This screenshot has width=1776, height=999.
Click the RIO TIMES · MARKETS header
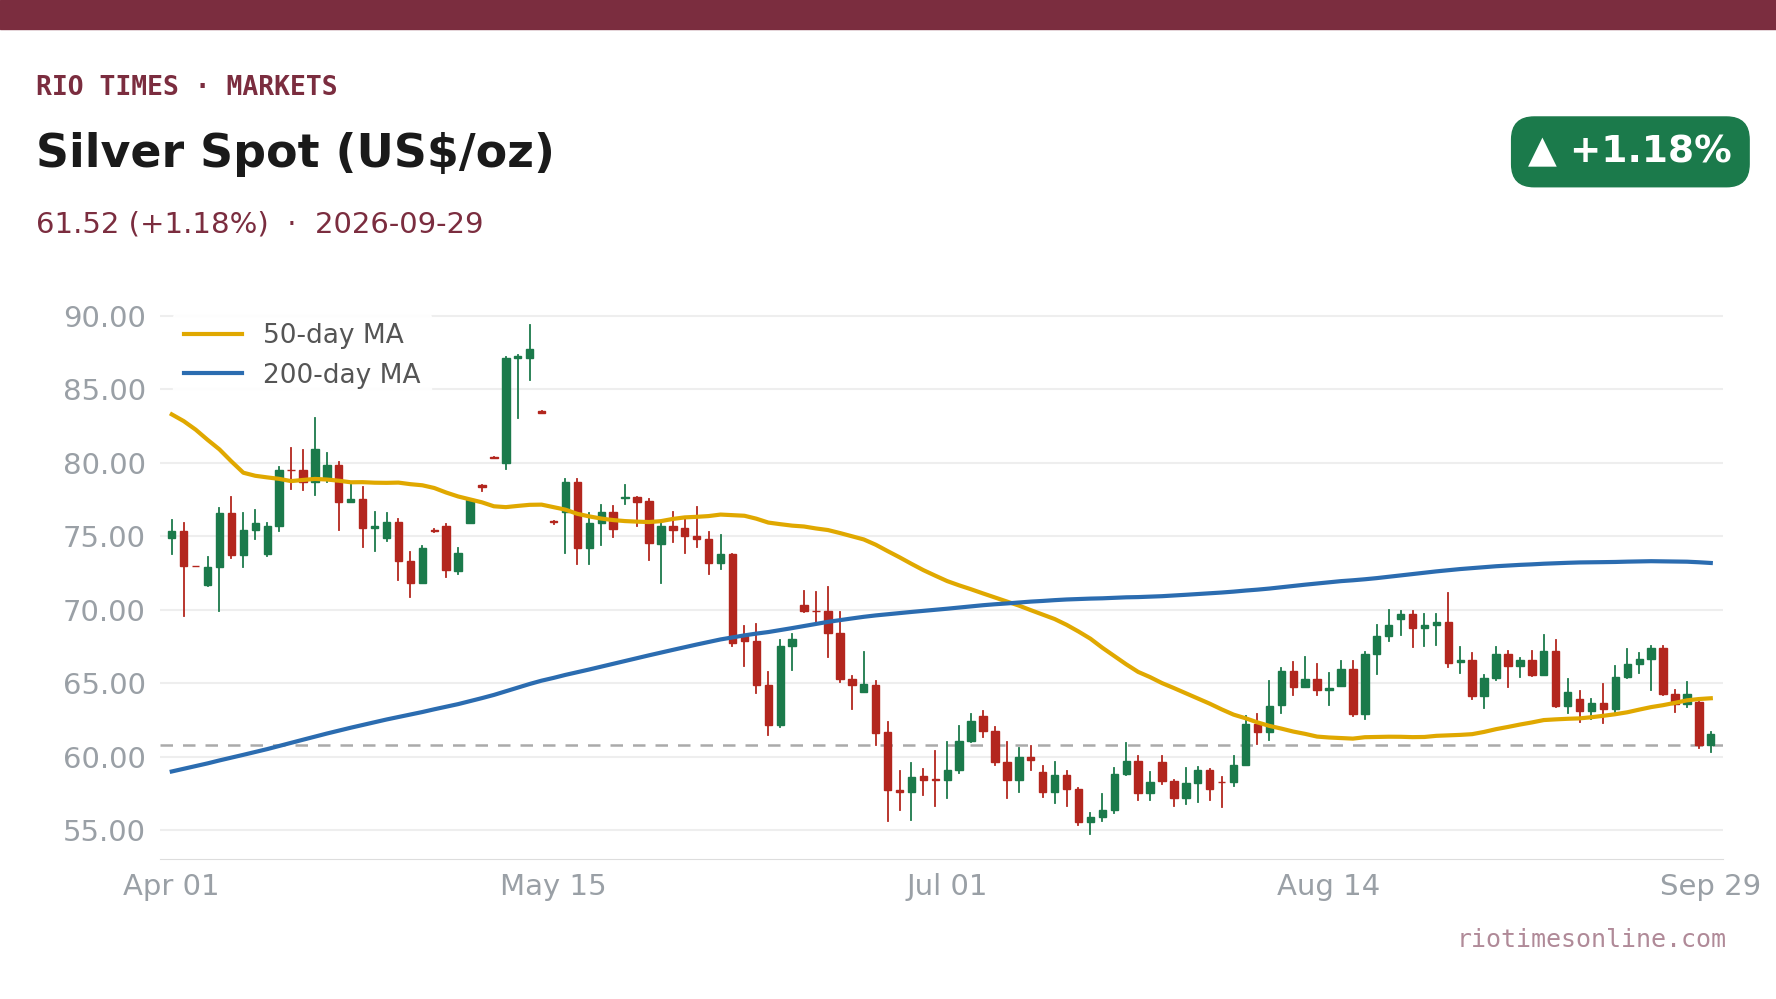click(187, 86)
